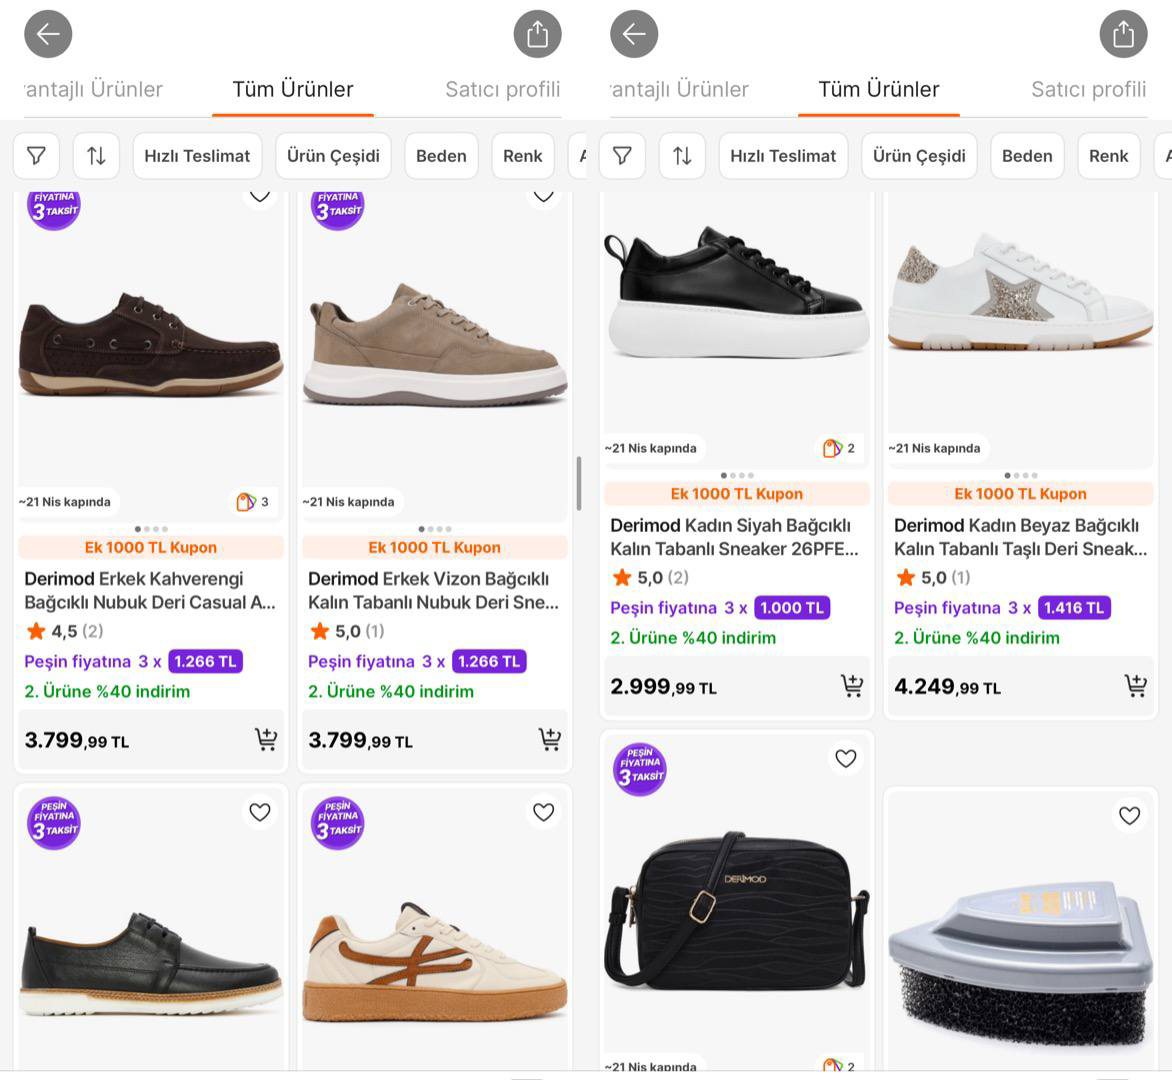
Task: Tap the share icon in the right screen
Action: pos(1123,34)
